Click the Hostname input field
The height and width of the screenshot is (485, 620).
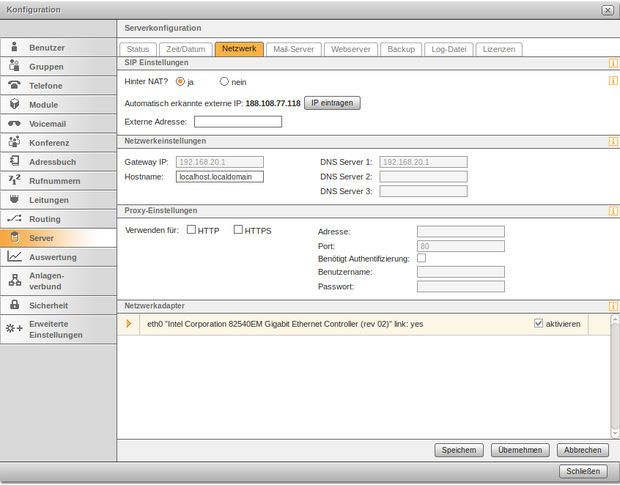click(219, 176)
